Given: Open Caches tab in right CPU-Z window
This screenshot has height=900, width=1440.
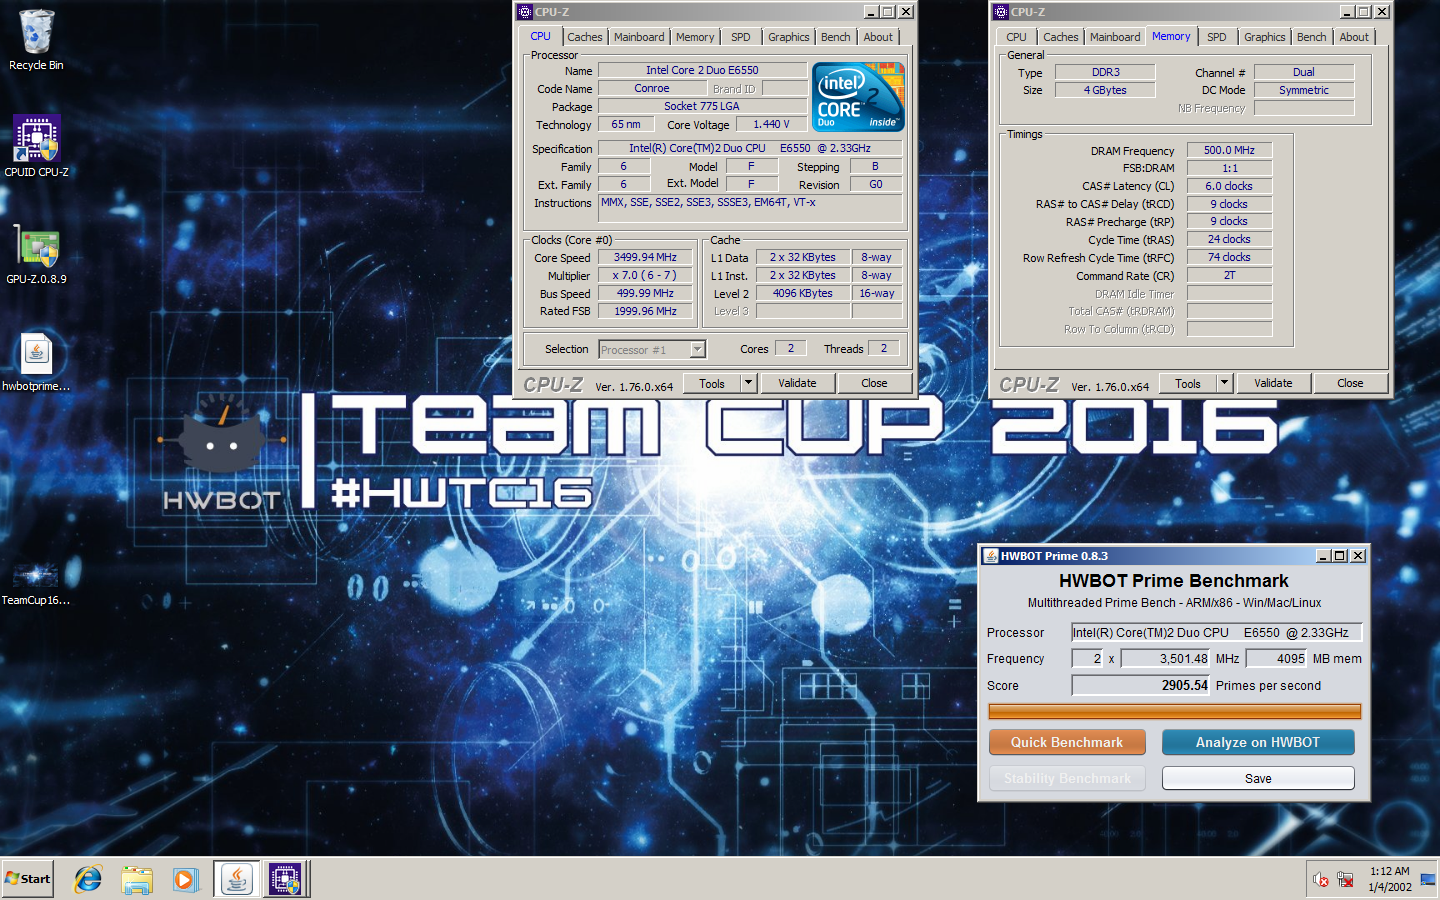Looking at the screenshot, I should point(1061,37).
